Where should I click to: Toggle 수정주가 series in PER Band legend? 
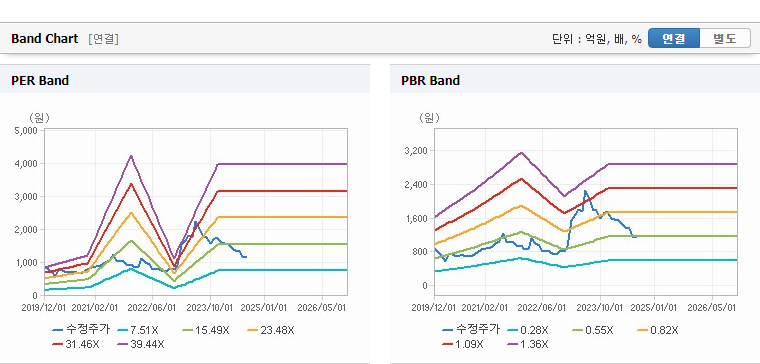coord(81,330)
